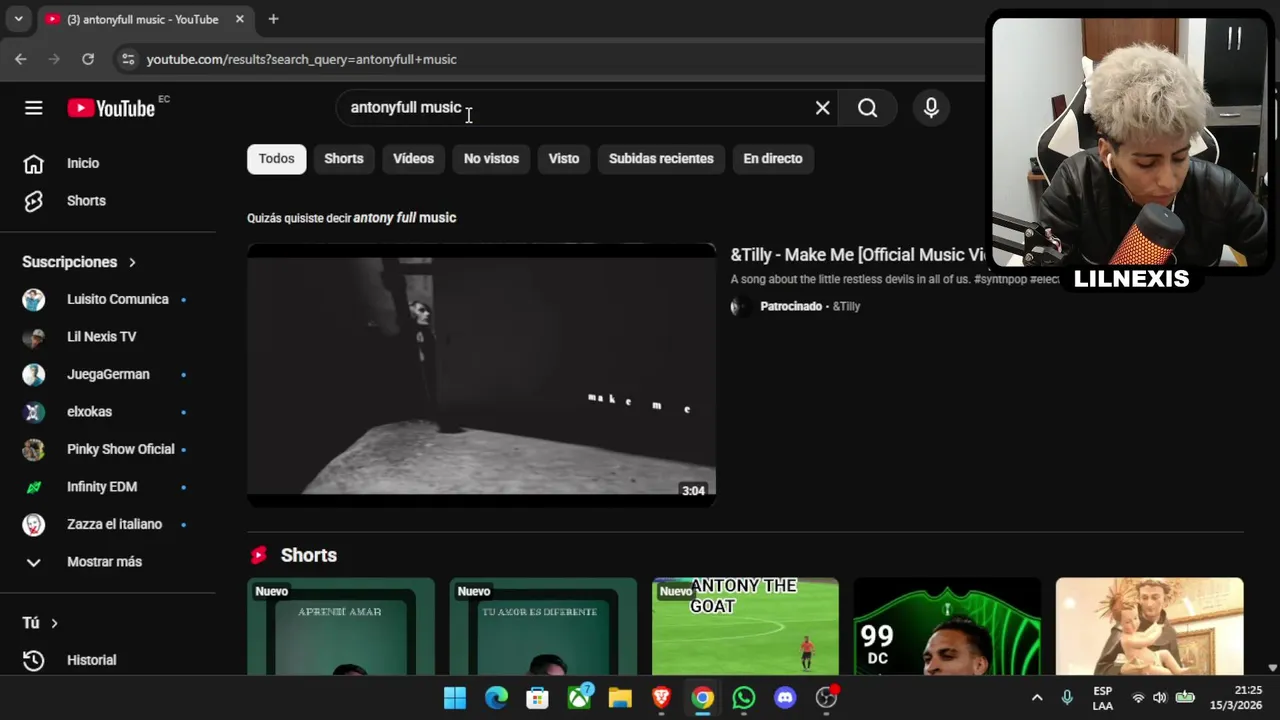Open the YouTube hamburger guide menu

pos(34,108)
